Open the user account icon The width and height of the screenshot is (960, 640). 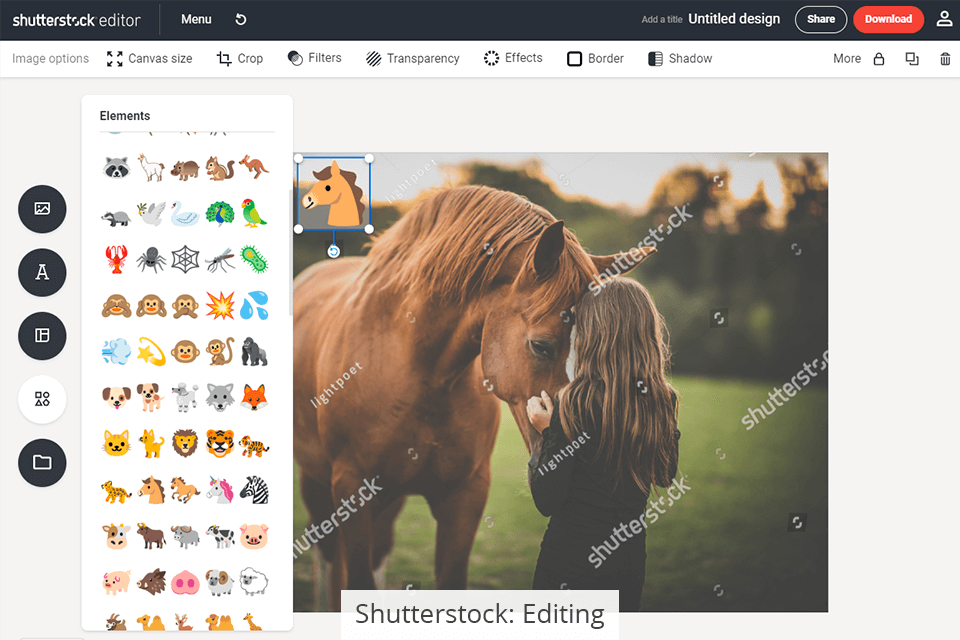pos(944,19)
